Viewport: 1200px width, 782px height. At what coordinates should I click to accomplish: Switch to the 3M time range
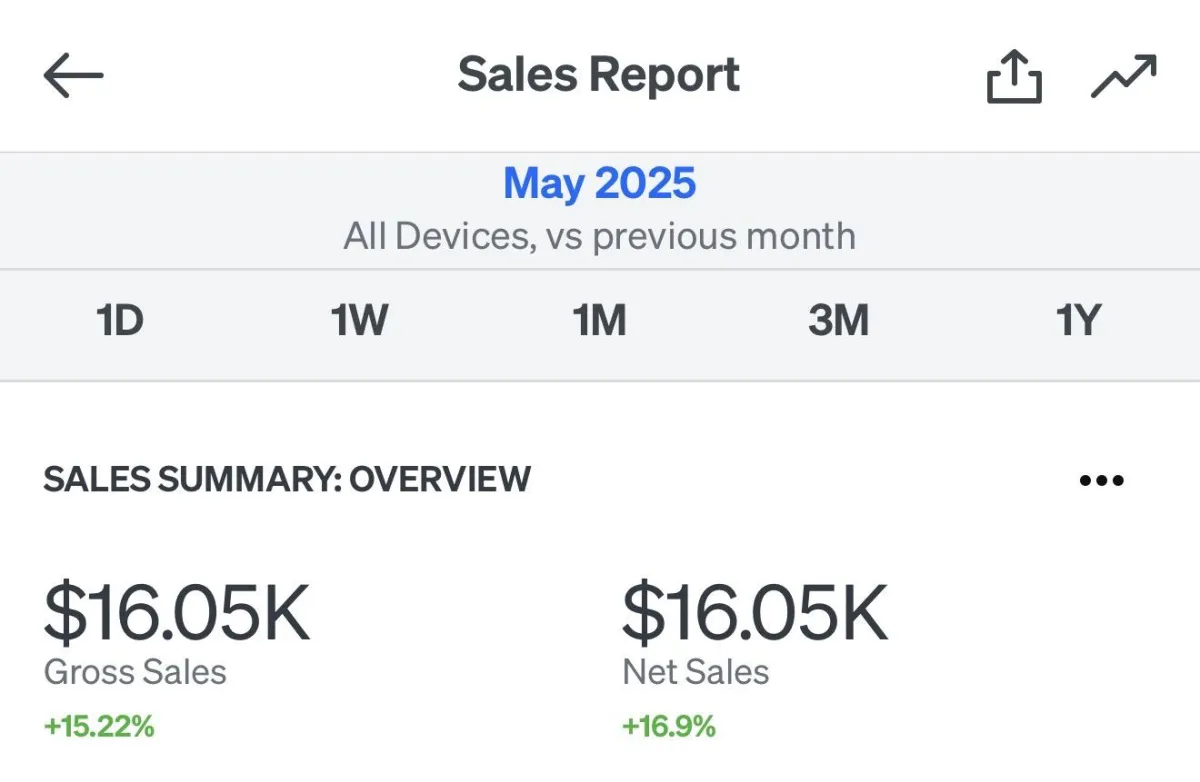coord(838,322)
